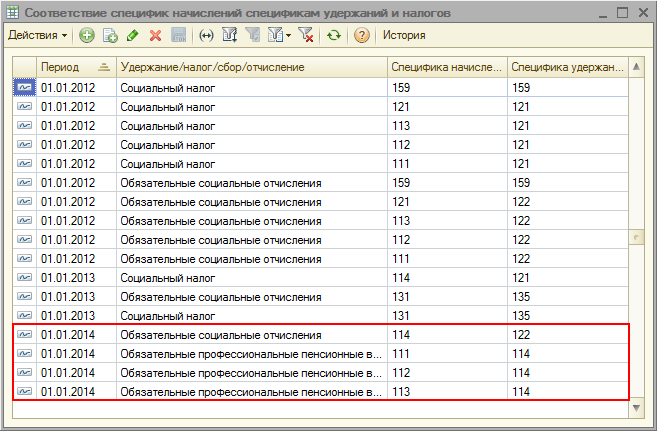Click the green Add record icon
Viewport: 657px width, 431px height.
[87, 35]
